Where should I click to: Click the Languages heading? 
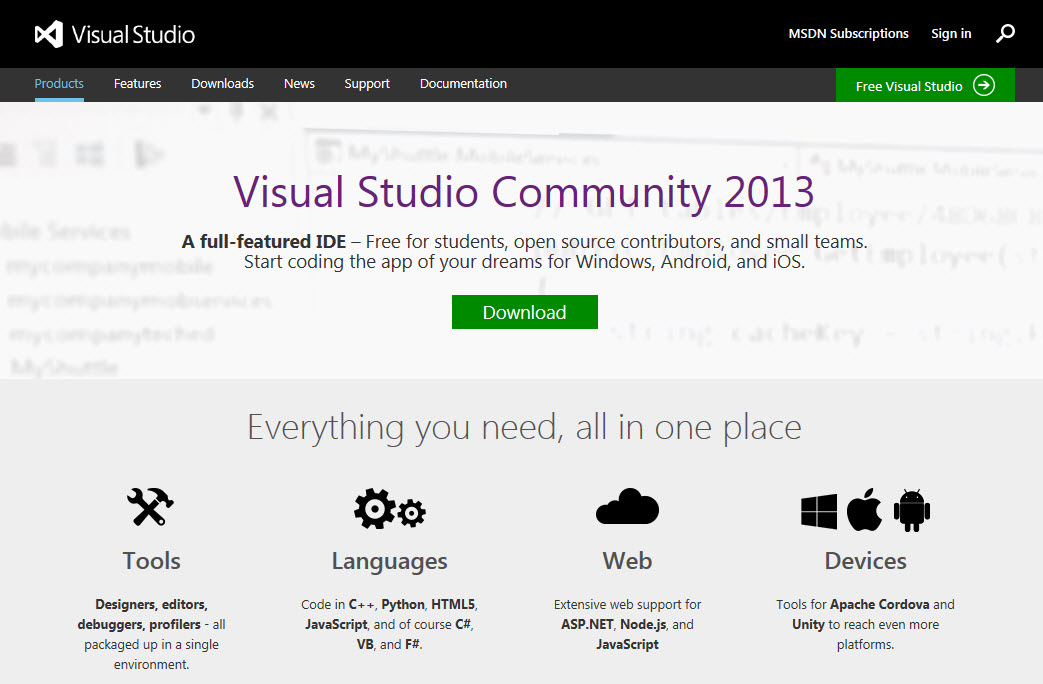click(x=389, y=562)
